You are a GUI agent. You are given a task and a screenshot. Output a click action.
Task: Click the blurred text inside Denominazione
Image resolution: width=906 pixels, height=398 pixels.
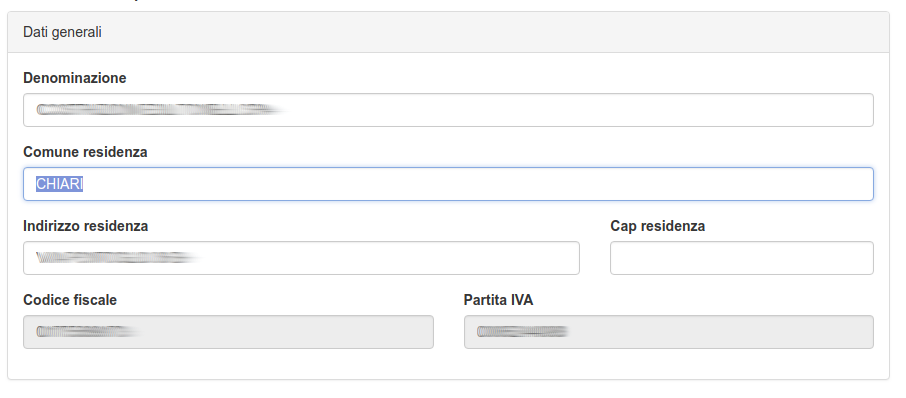(x=161, y=110)
